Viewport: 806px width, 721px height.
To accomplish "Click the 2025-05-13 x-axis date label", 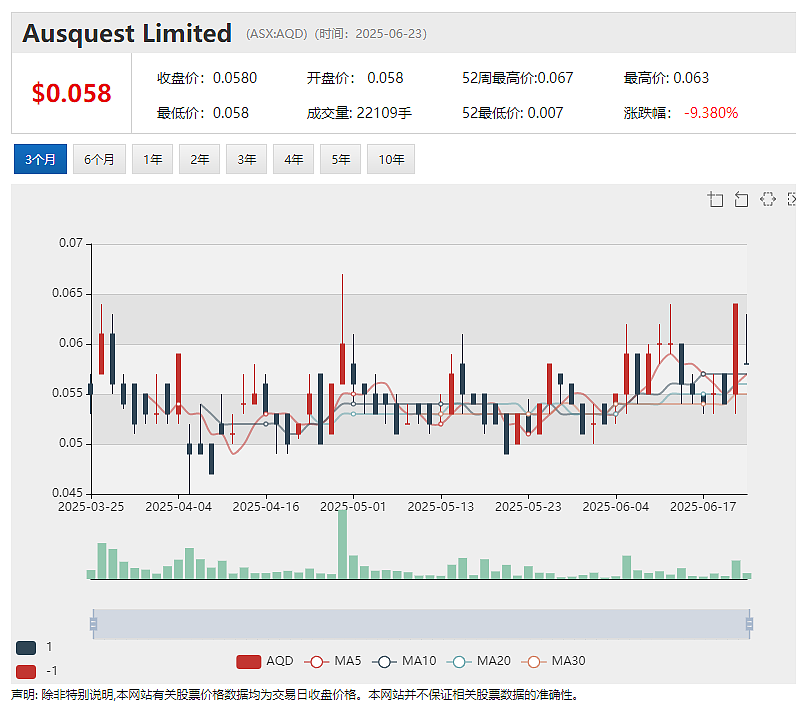I will 441,507.
